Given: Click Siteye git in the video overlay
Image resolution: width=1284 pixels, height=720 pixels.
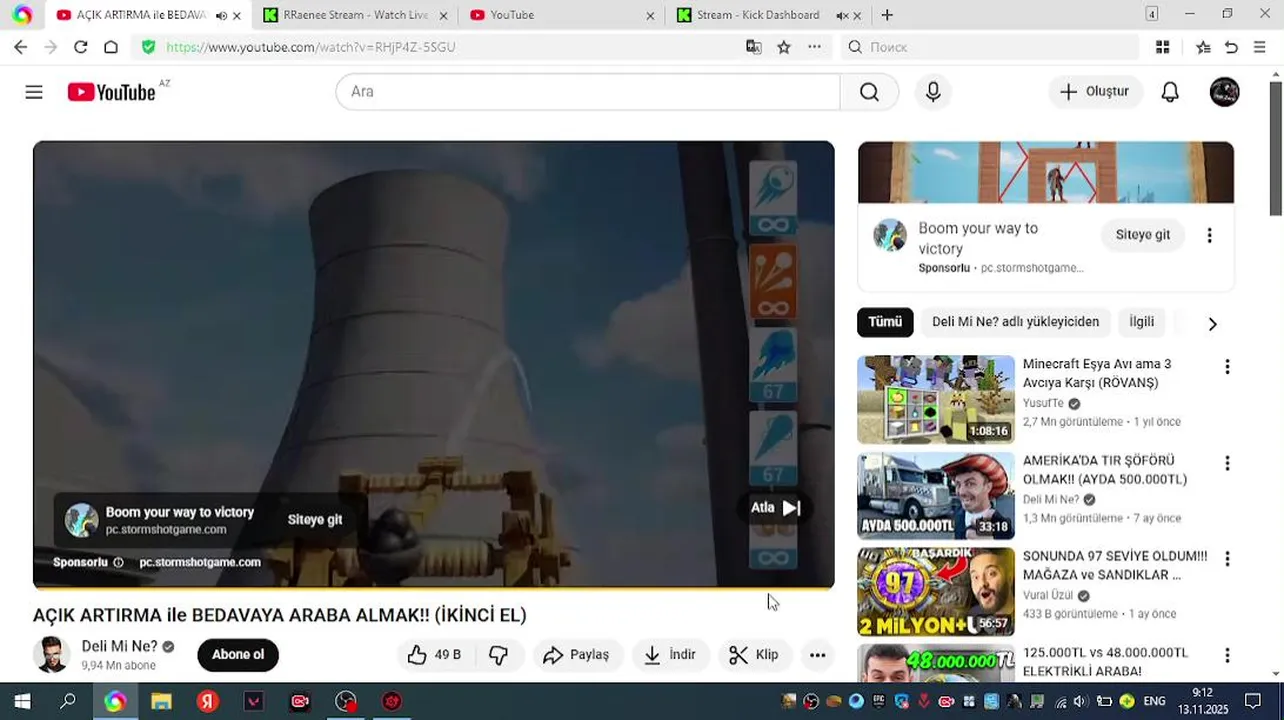Looking at the screenshot, I should (315, 520).
